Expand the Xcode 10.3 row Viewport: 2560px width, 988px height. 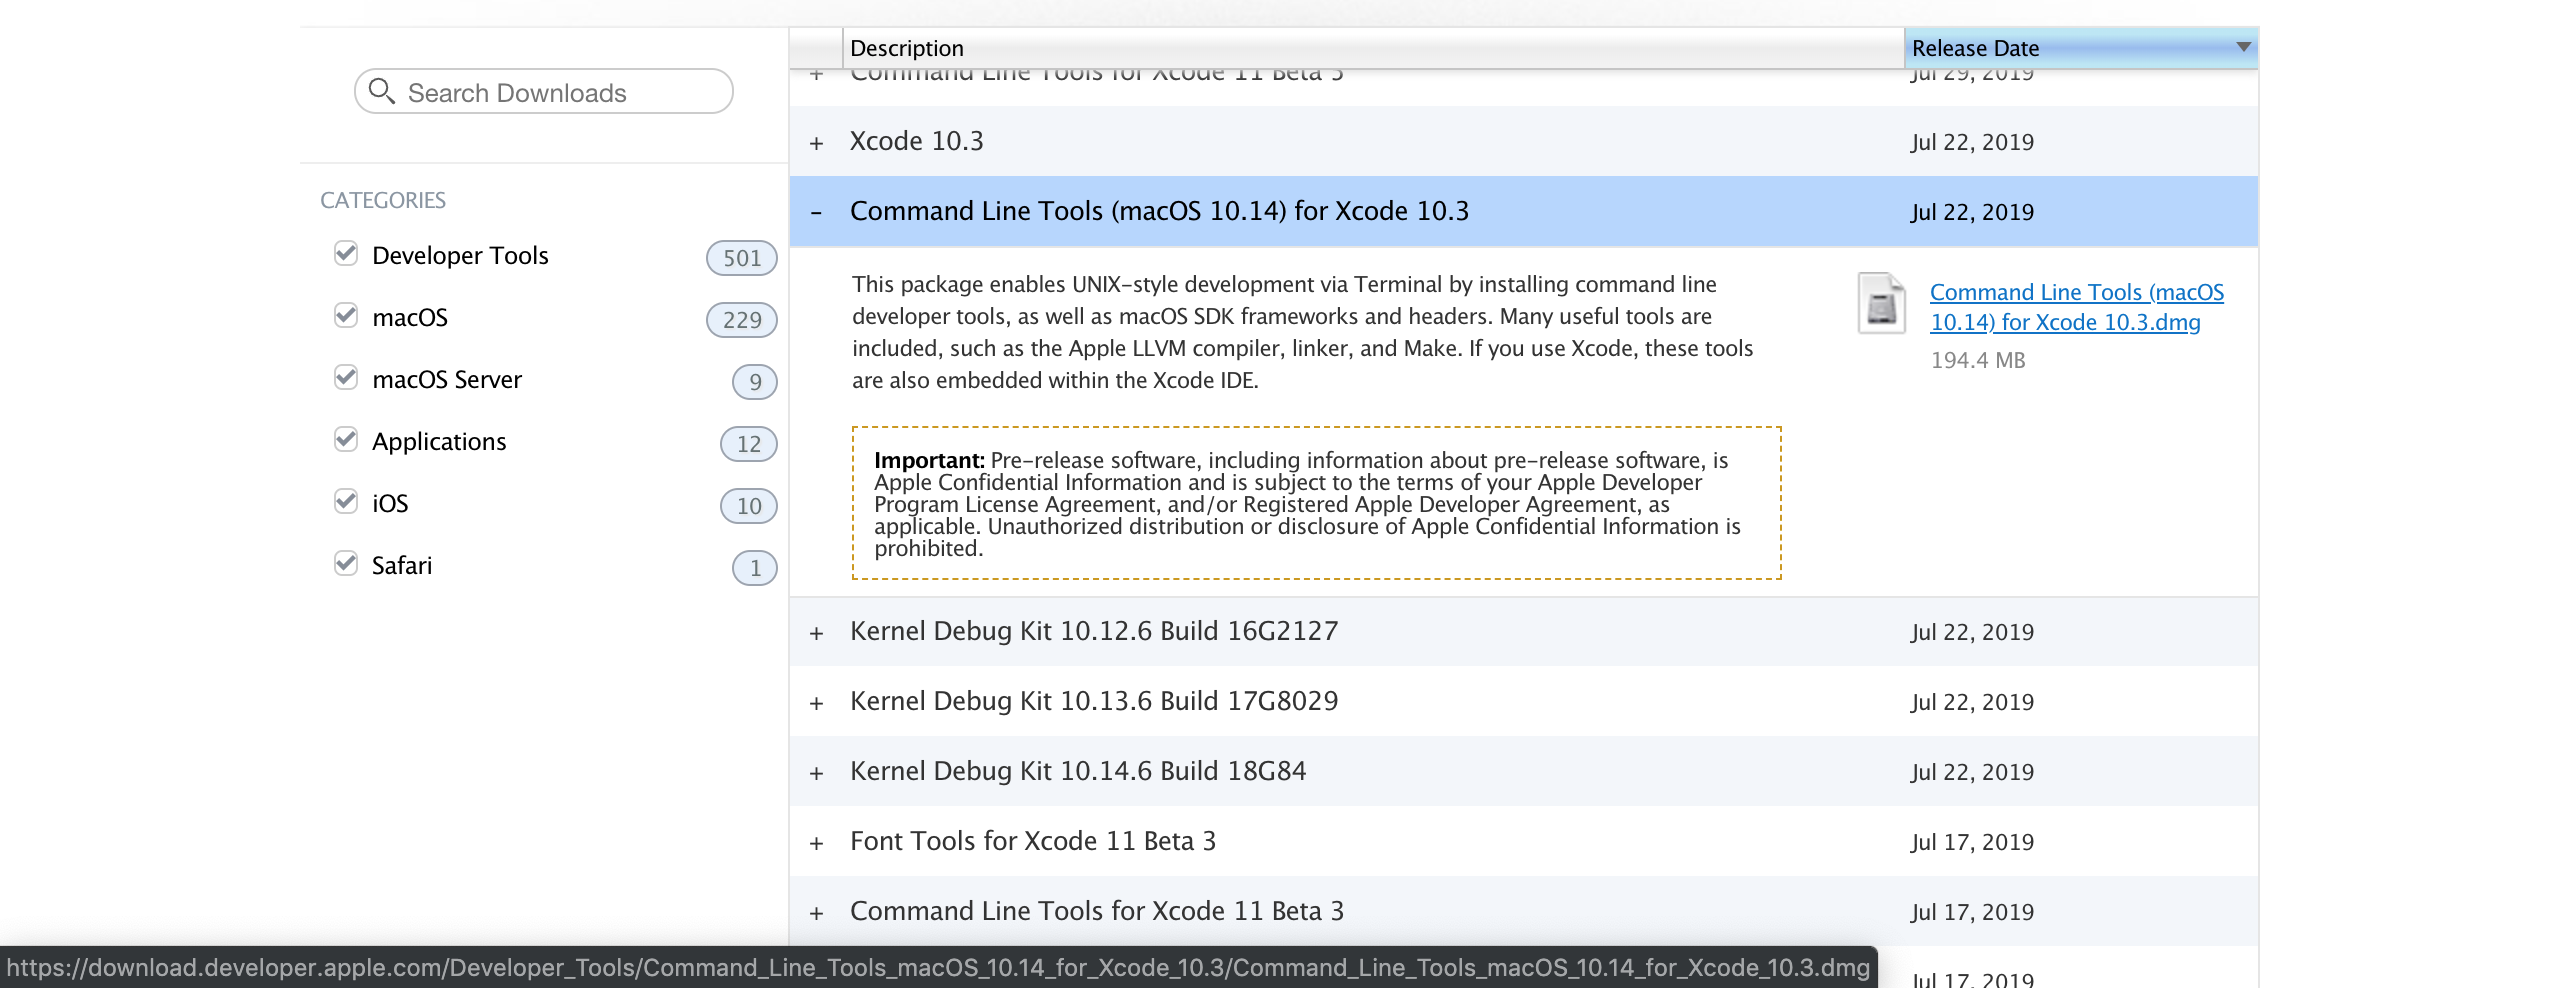coord(816,143)
